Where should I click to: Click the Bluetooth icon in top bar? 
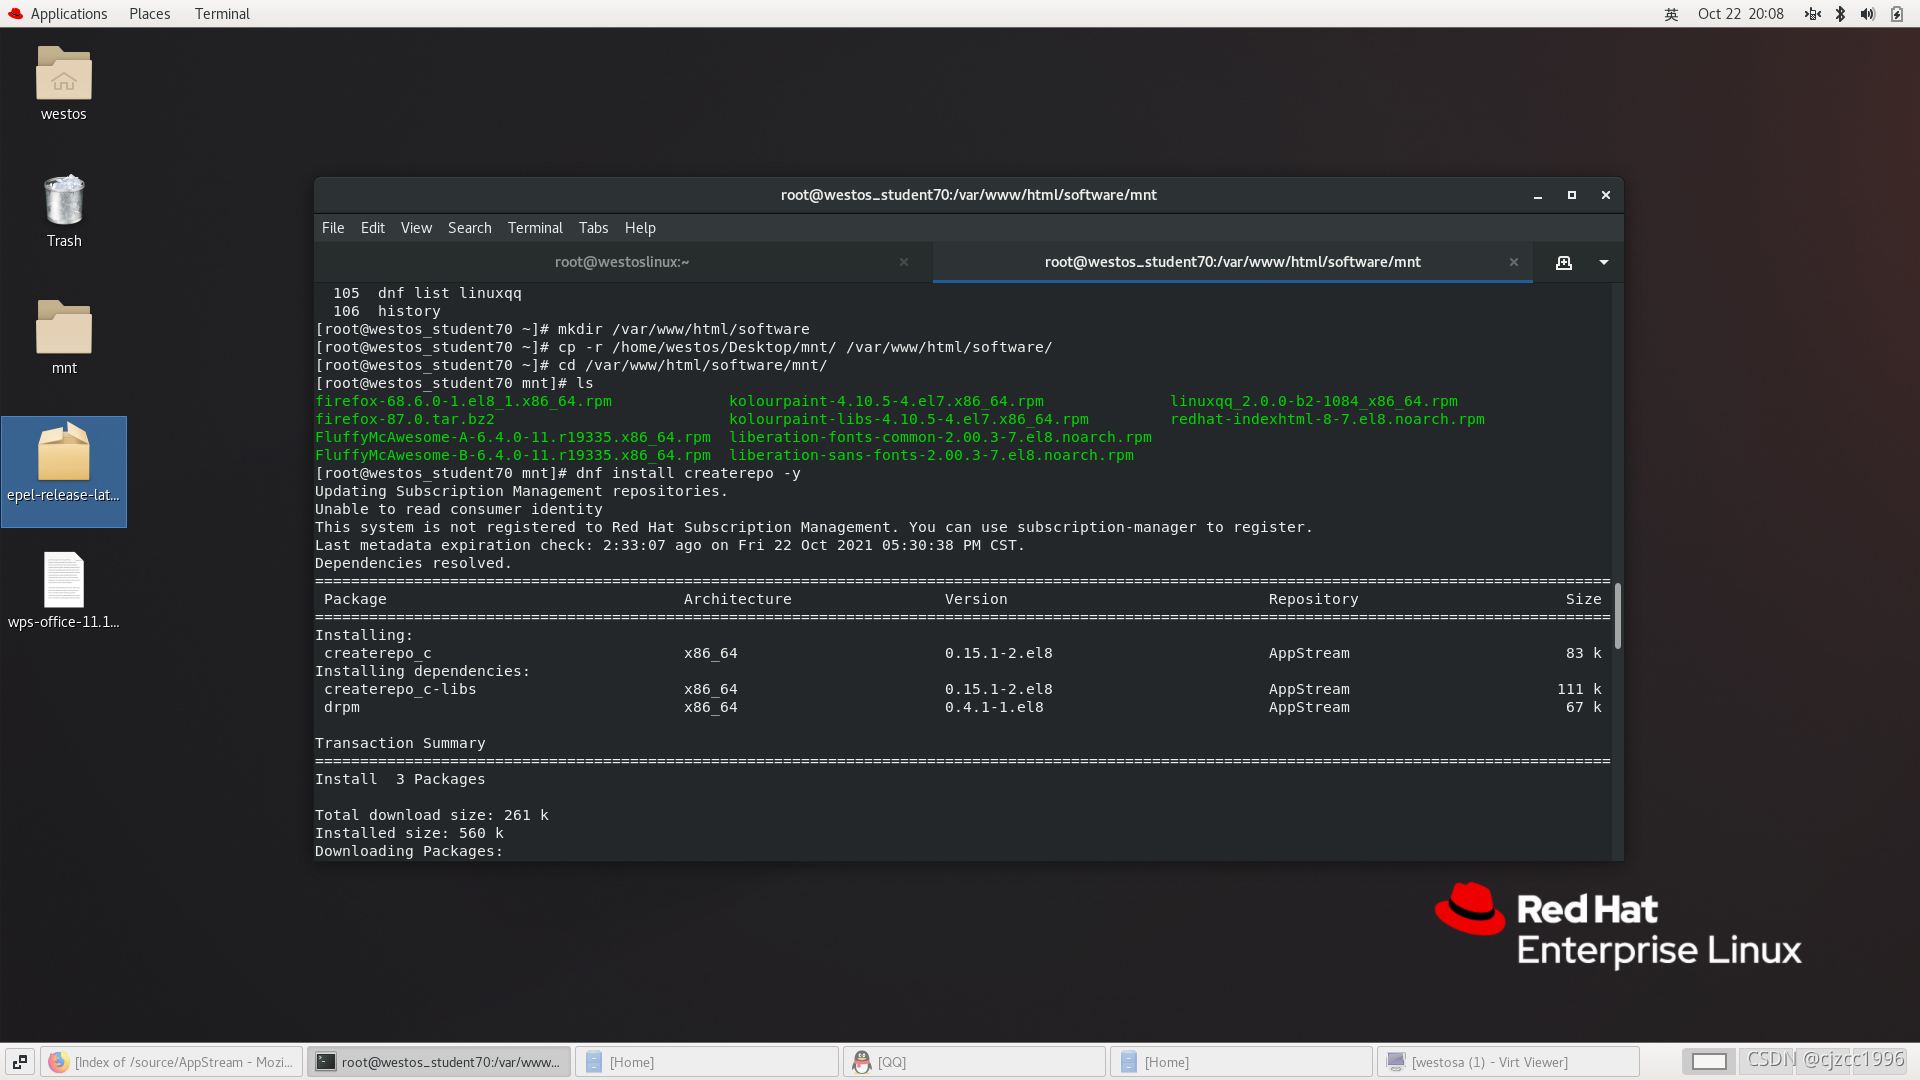[x=1840, y=14]
